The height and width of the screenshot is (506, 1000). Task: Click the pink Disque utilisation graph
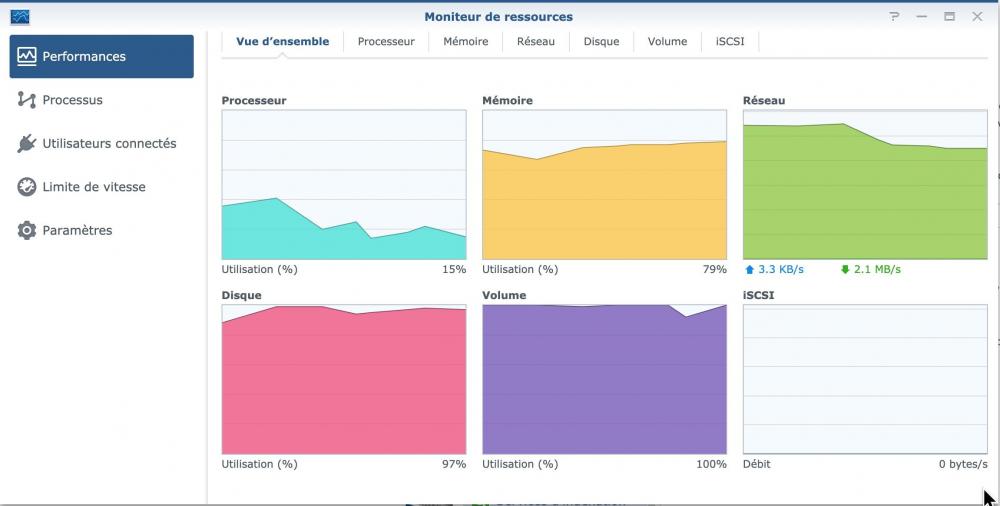(344, 380)
